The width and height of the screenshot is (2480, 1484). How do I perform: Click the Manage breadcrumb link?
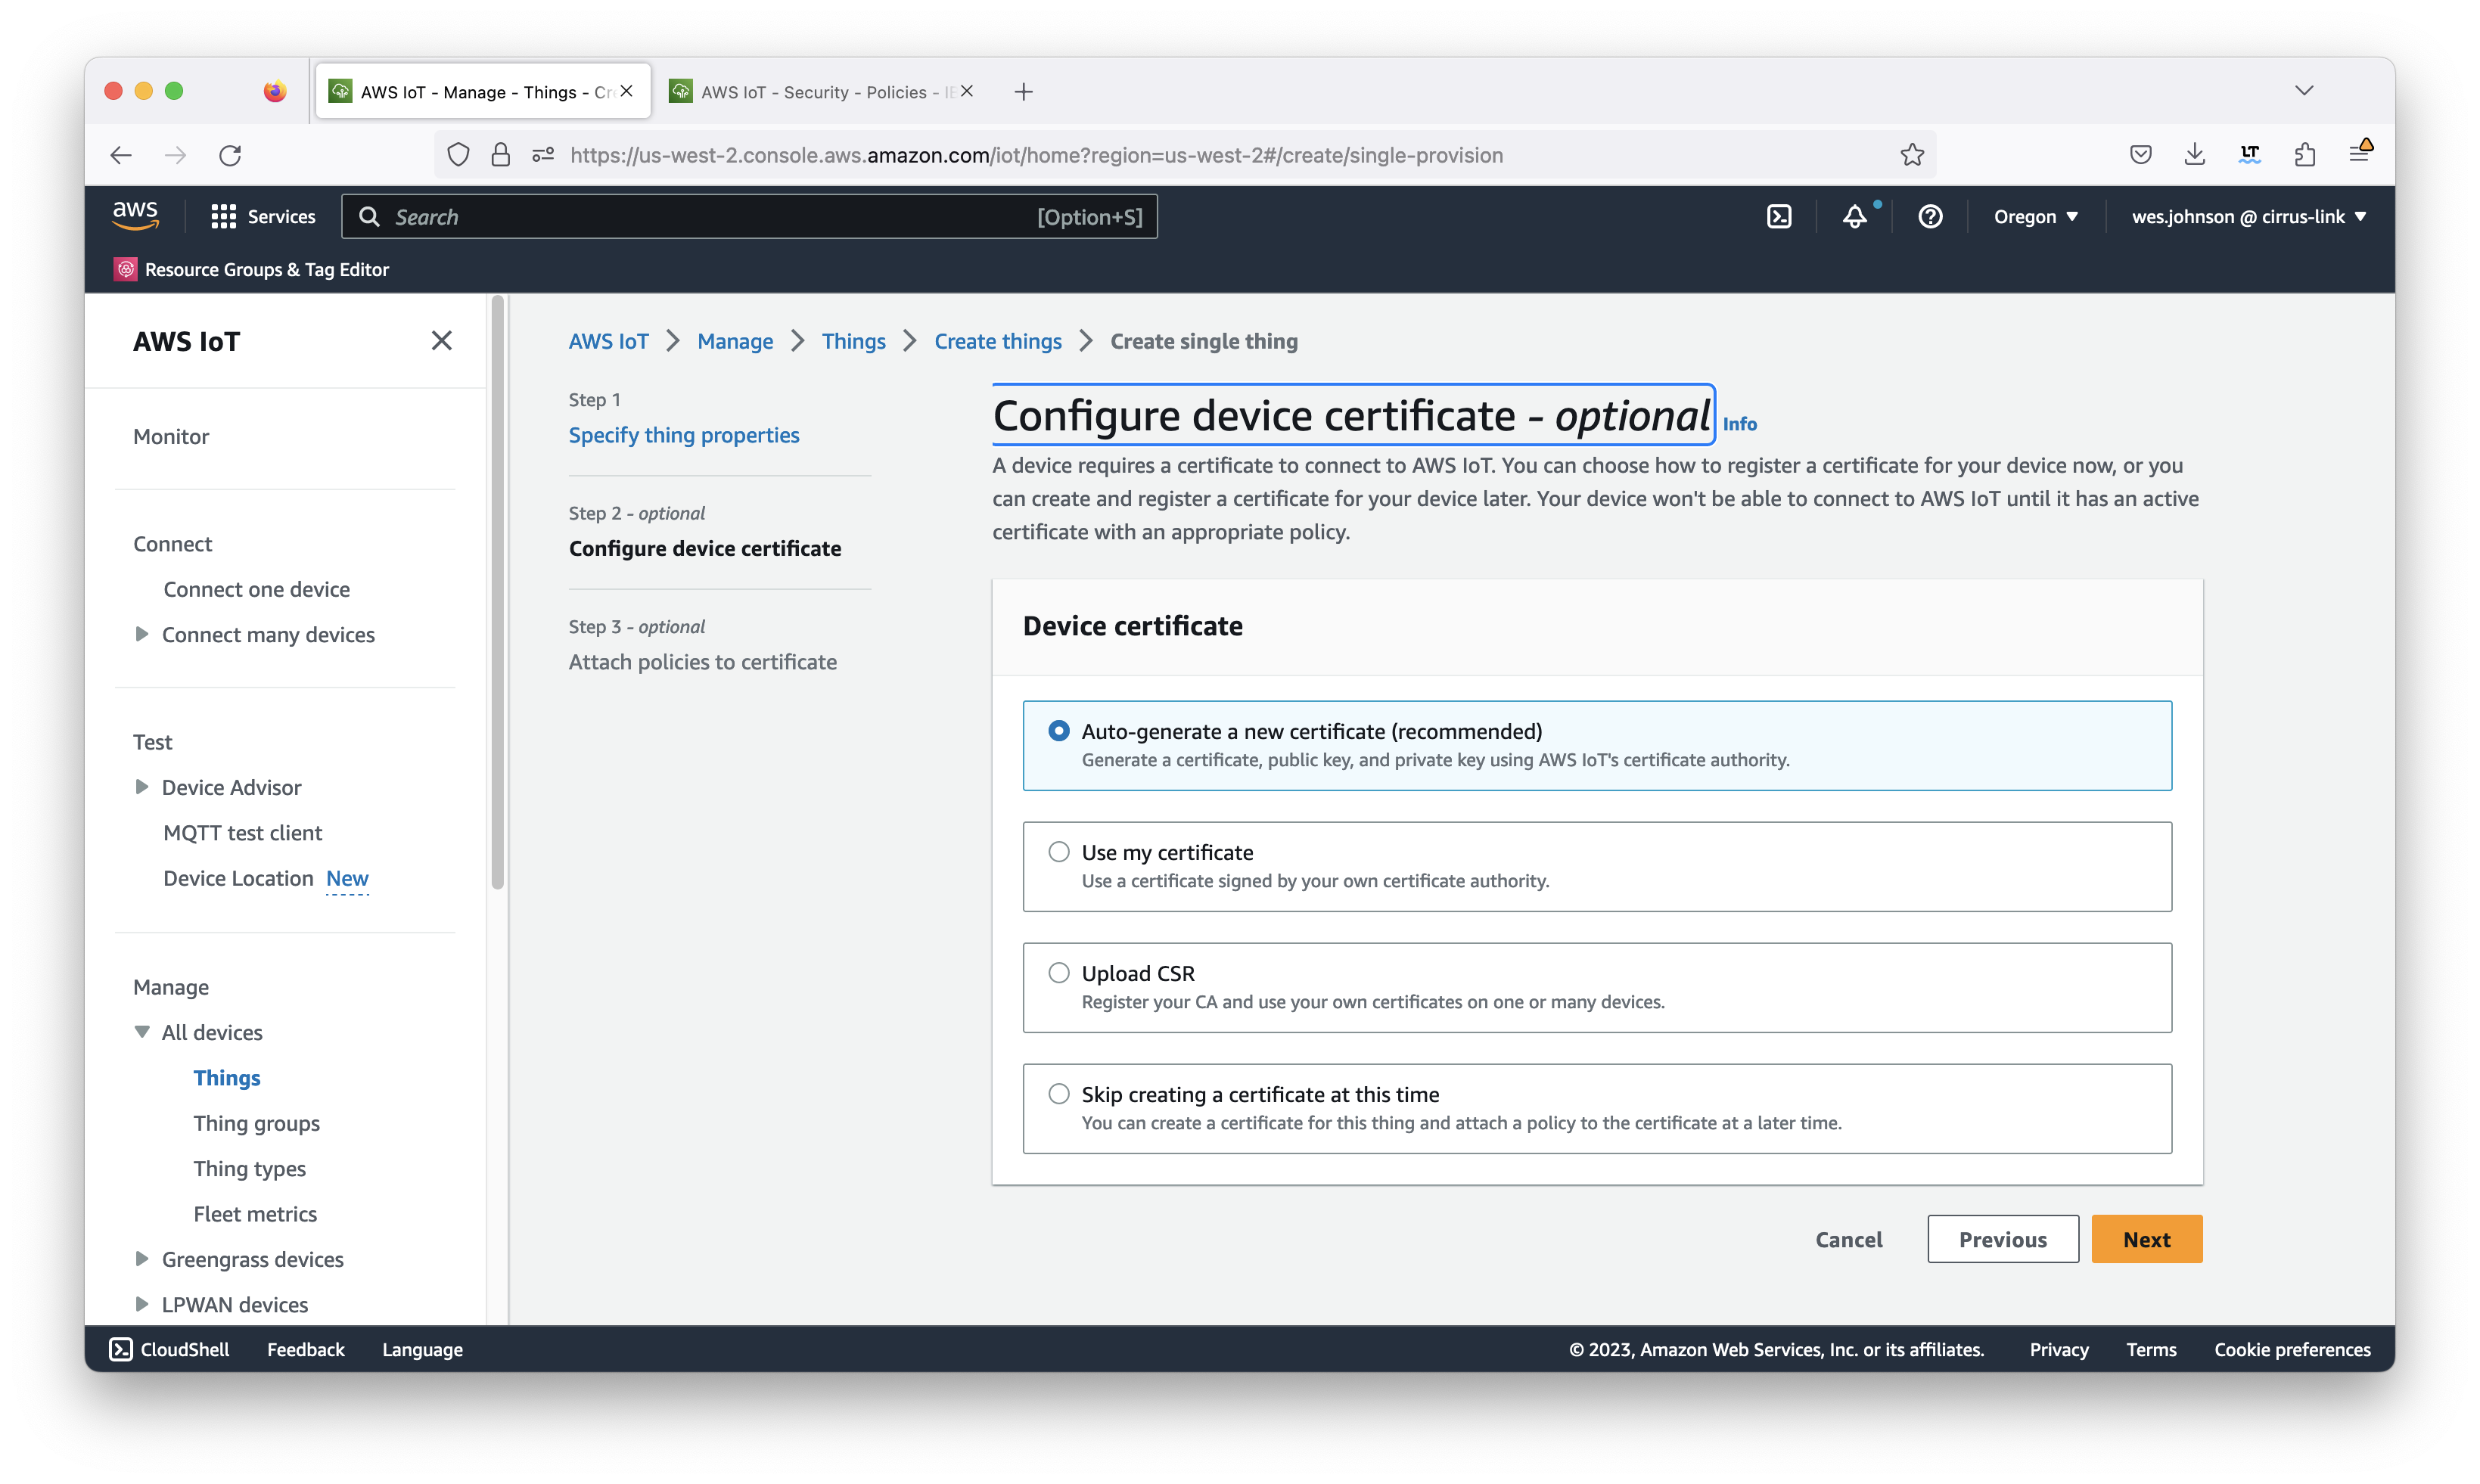735,341
